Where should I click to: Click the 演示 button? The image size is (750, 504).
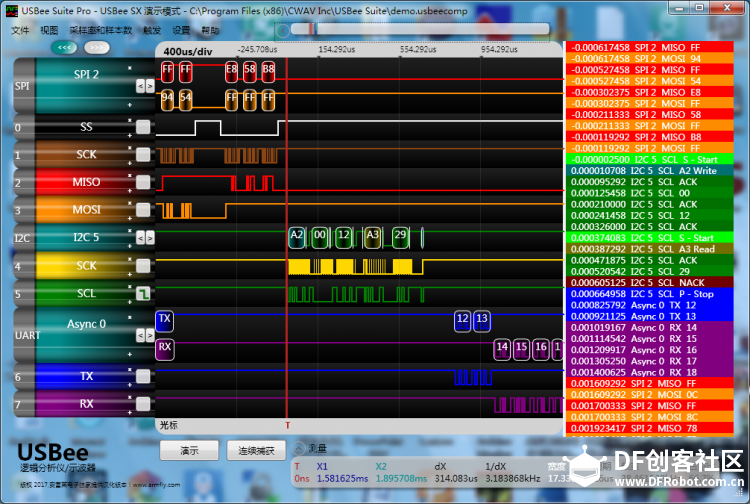pos(189,450)
